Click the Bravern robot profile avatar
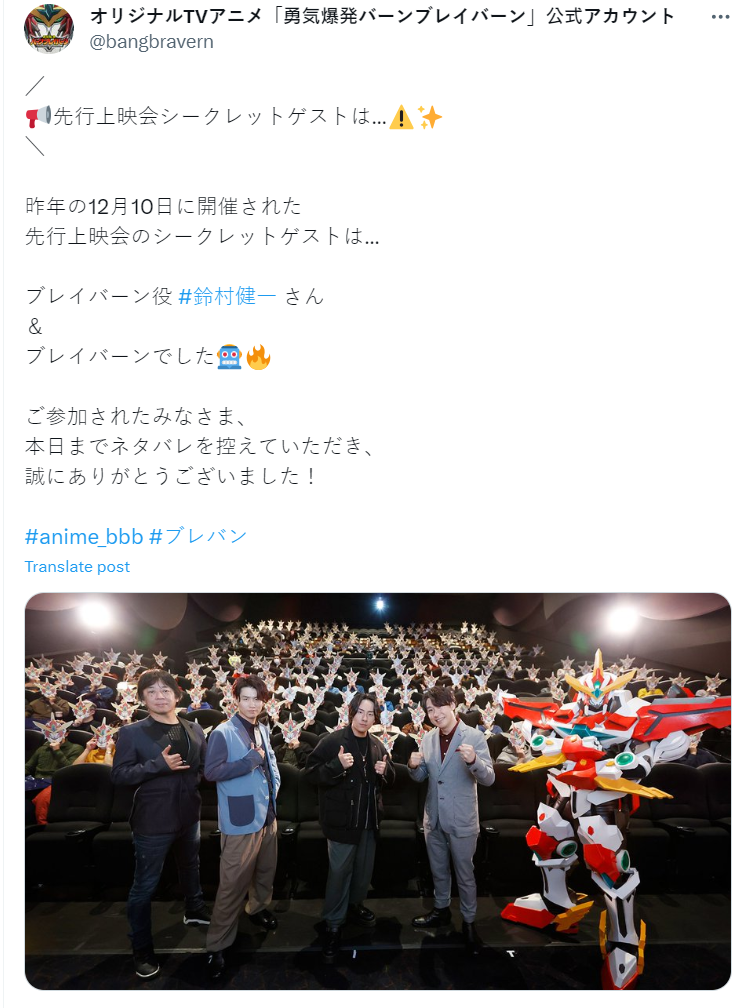The image size is (748, 1008). pyautogui.click(x=49, y=28)
